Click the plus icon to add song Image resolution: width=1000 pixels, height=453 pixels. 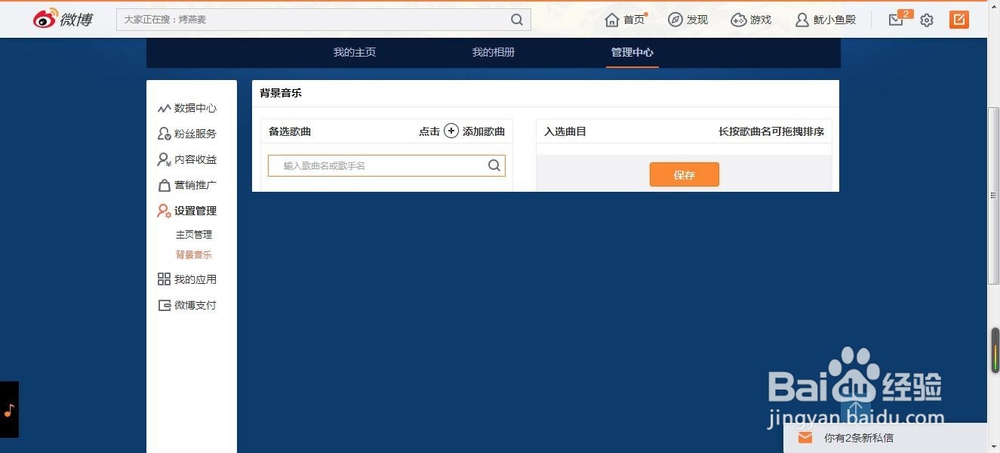coord(451,131)
